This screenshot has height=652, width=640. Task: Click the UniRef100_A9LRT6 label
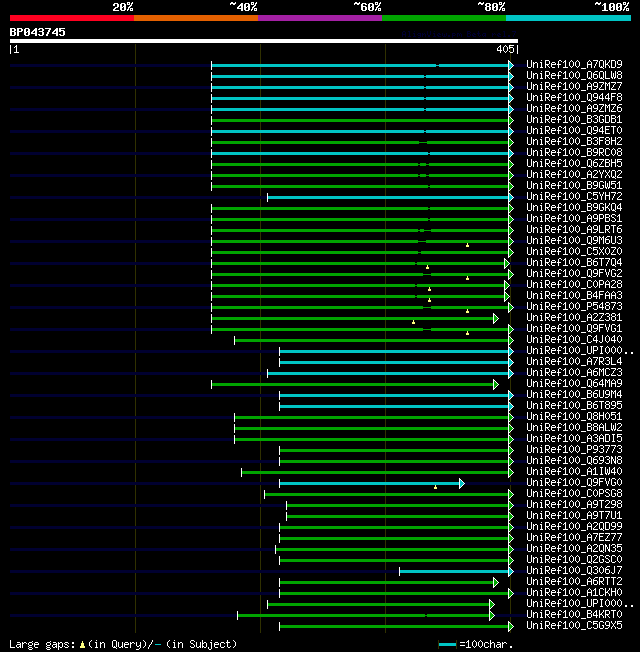pyautogui.click(x=574, y=230)
